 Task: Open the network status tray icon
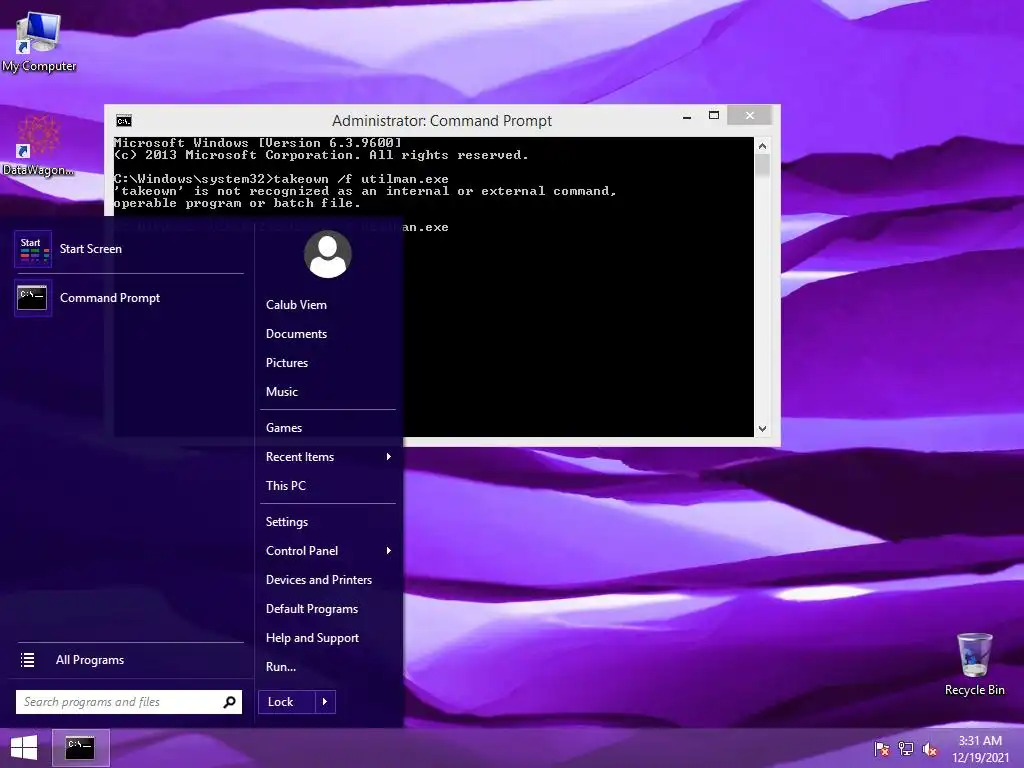[x=906, y=749]
